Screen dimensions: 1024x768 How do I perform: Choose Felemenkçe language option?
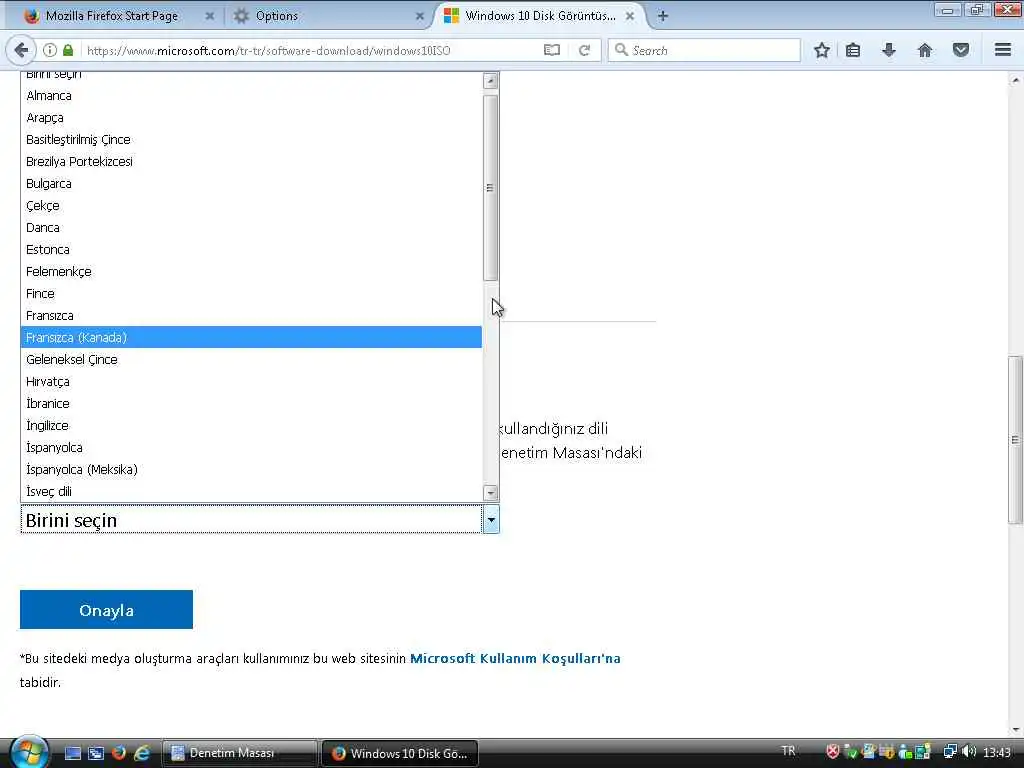click(x=251, y=271)
